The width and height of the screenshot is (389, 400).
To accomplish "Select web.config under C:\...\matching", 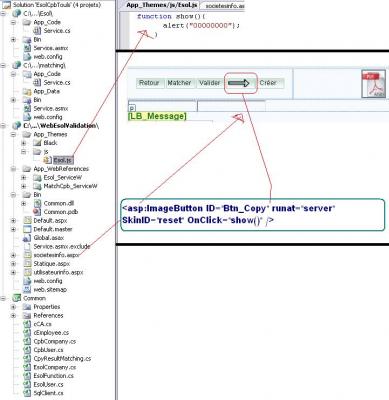I will click(48, 117).
